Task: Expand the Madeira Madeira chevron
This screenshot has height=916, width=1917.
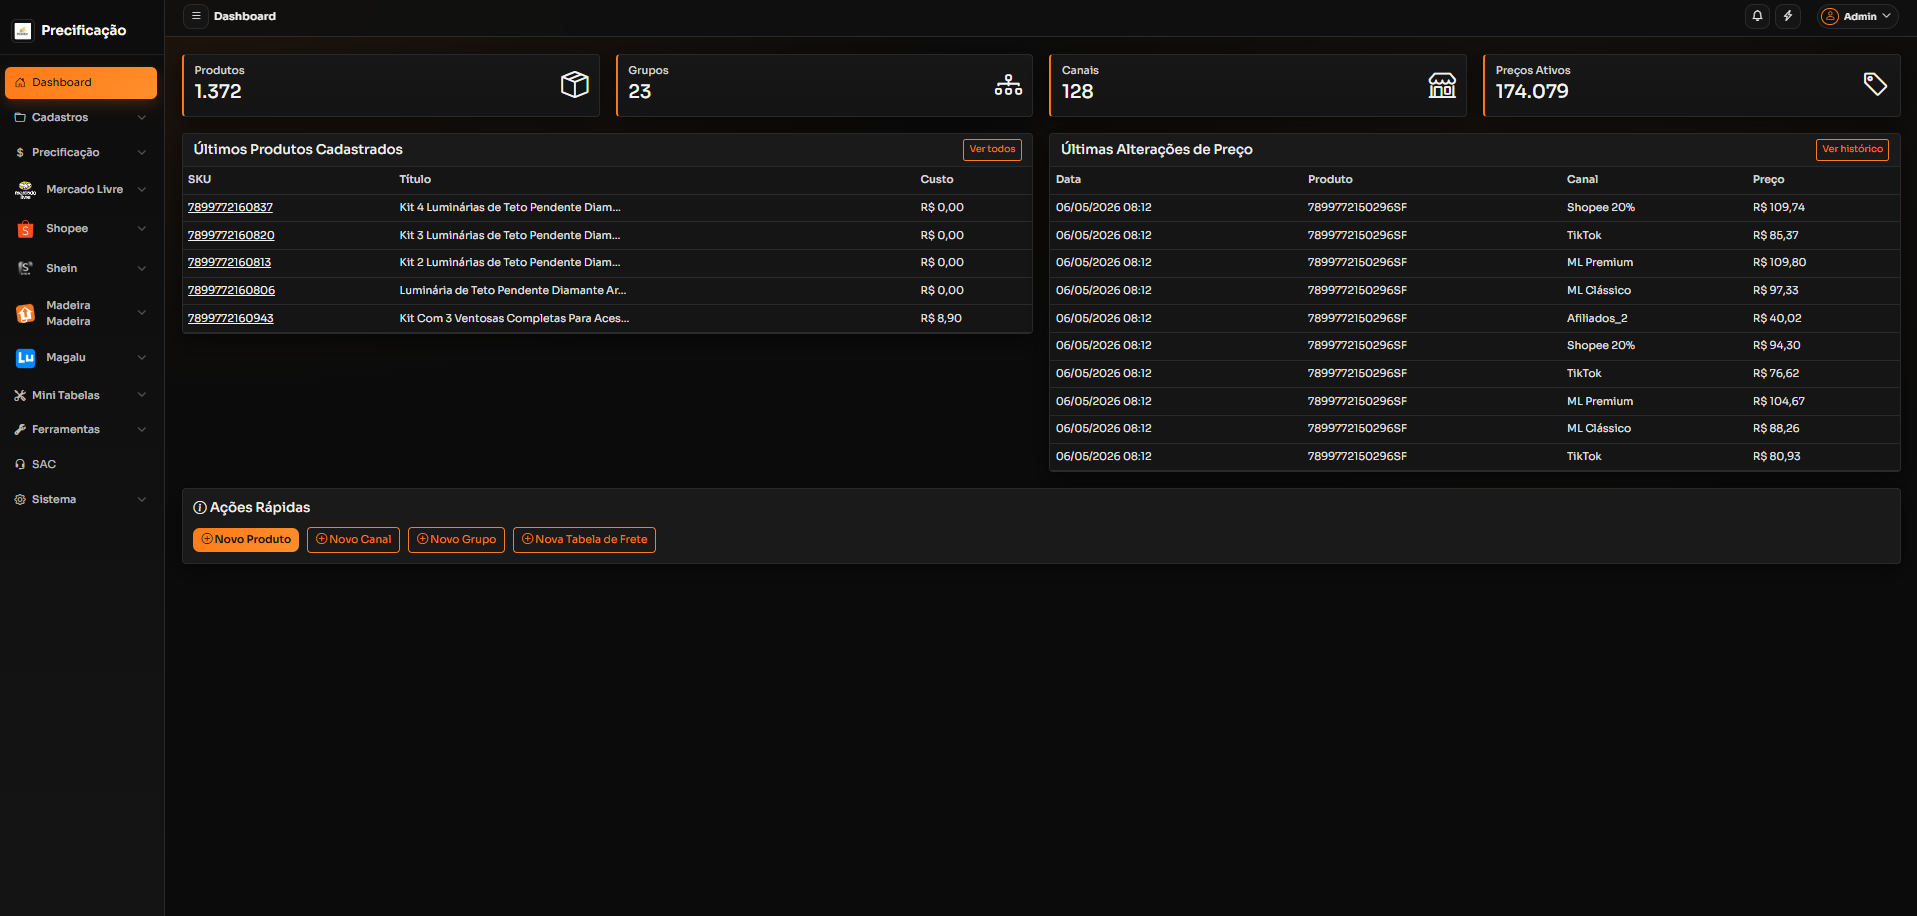Action: tap(142, 313)
